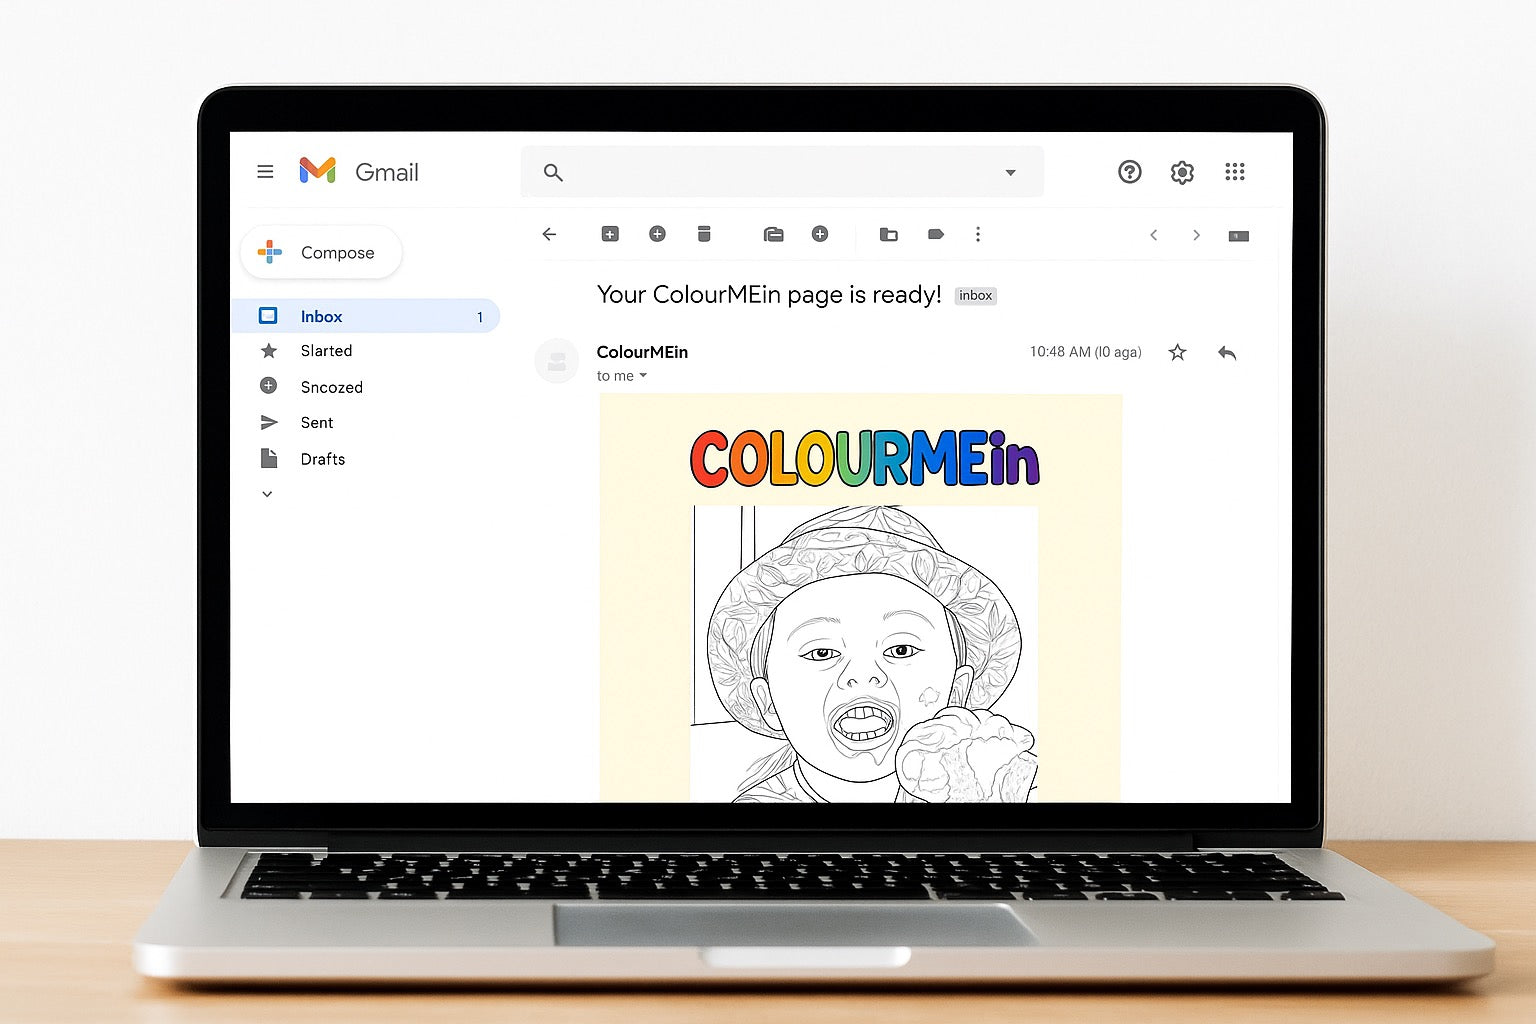Click the inbox label tag on subject
1536x1024 pixels.
tap(976, 295)
